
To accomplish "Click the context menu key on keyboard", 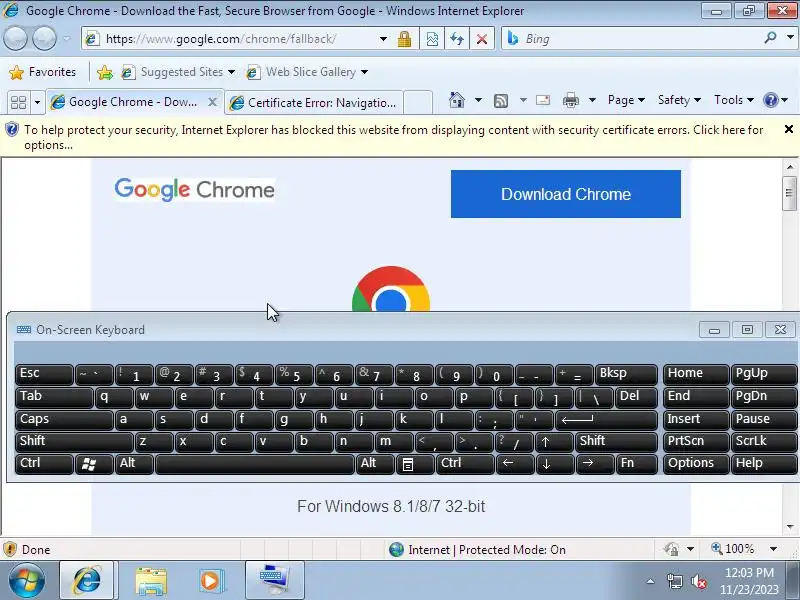I will 413,464.
